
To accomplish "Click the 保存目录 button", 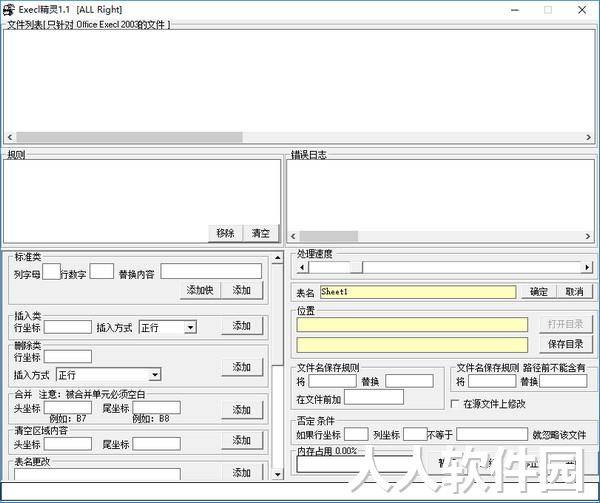I will click(x=566, y=344).
